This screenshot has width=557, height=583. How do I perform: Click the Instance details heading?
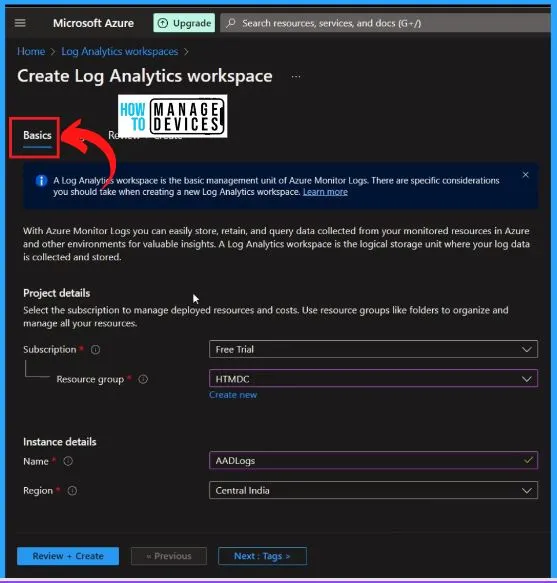59,442
